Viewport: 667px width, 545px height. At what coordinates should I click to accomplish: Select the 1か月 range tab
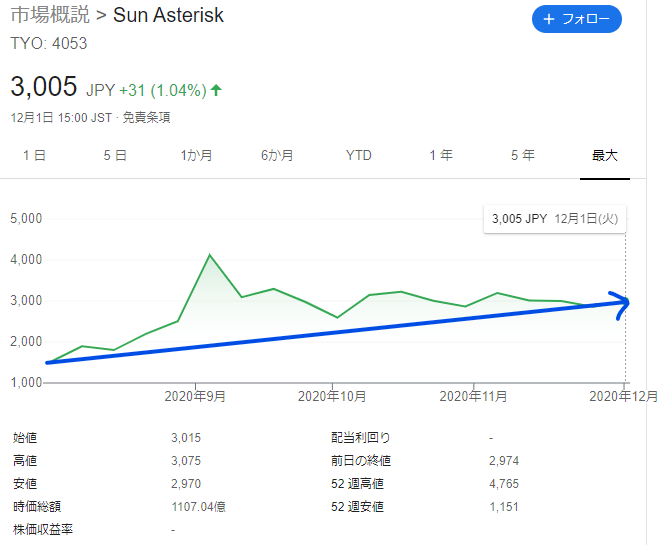(x=196, y=155)
